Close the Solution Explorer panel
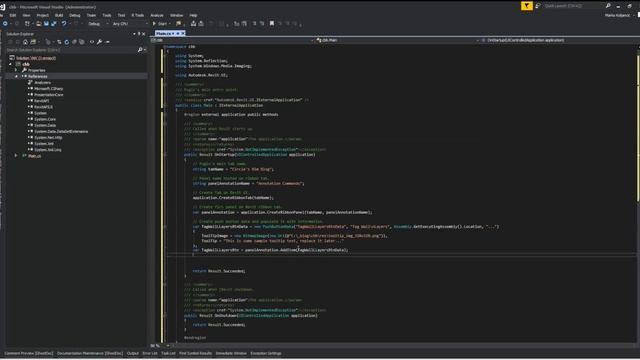This screenshot has height=360, width=640. (x=143, y=34)
